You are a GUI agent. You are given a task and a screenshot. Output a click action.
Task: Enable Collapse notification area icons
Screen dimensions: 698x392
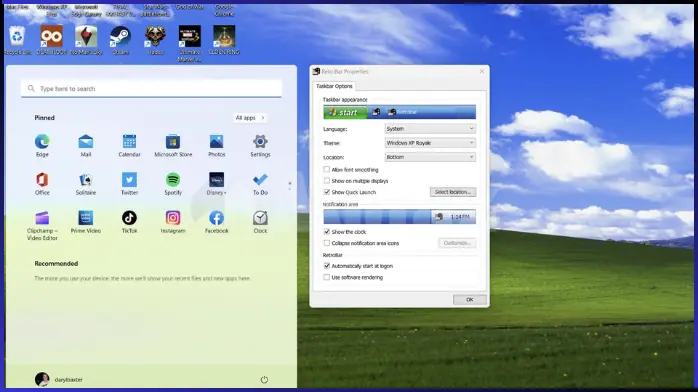click(x=327, y=243)
